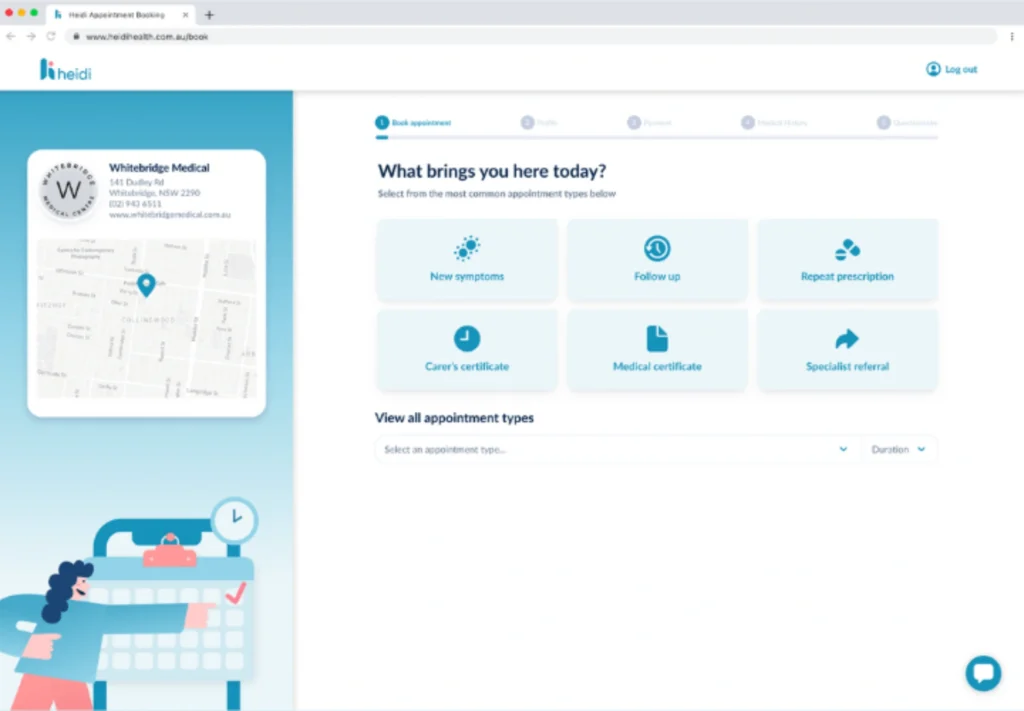Click the What brings you here today? heading
Viewport: 1024px width, 711px height.
[492, 171]
